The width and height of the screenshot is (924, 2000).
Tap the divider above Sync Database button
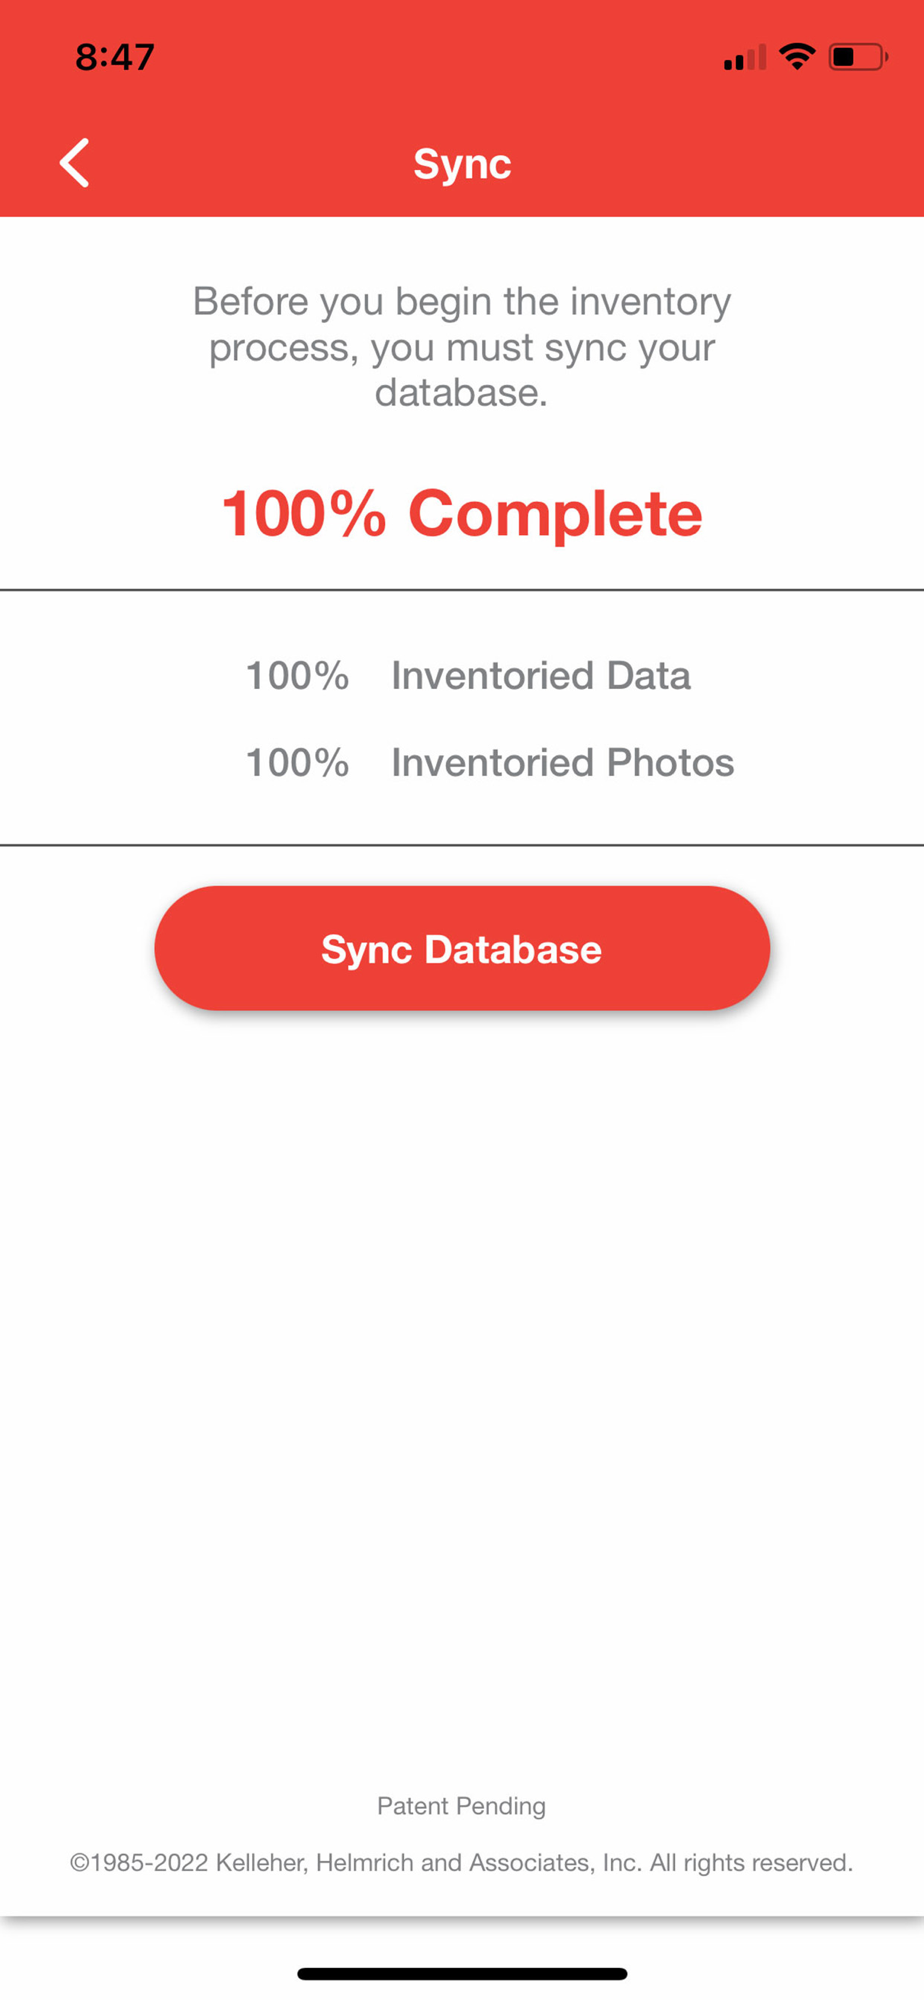click(462, 845)
